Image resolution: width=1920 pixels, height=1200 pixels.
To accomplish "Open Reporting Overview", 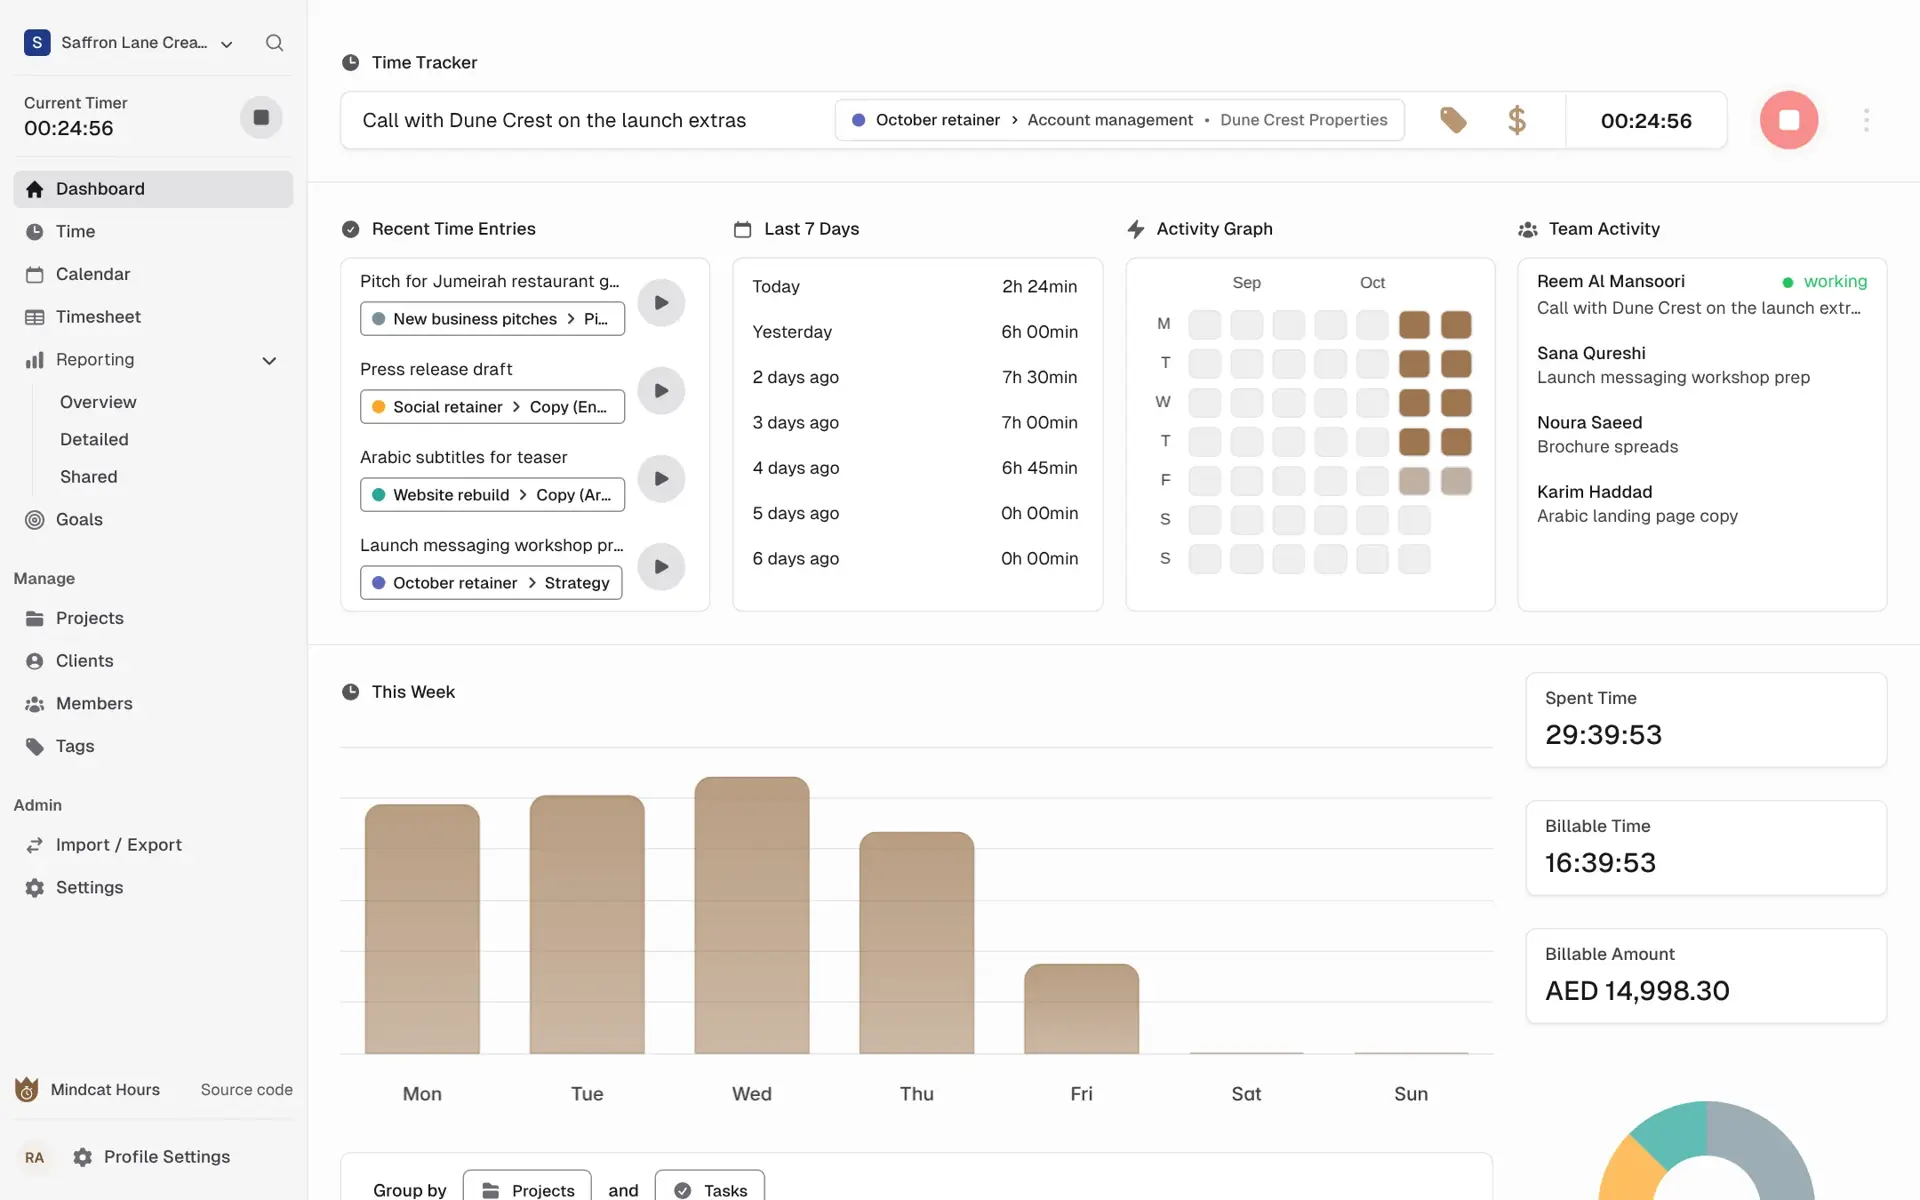I will tap(98, 402).
